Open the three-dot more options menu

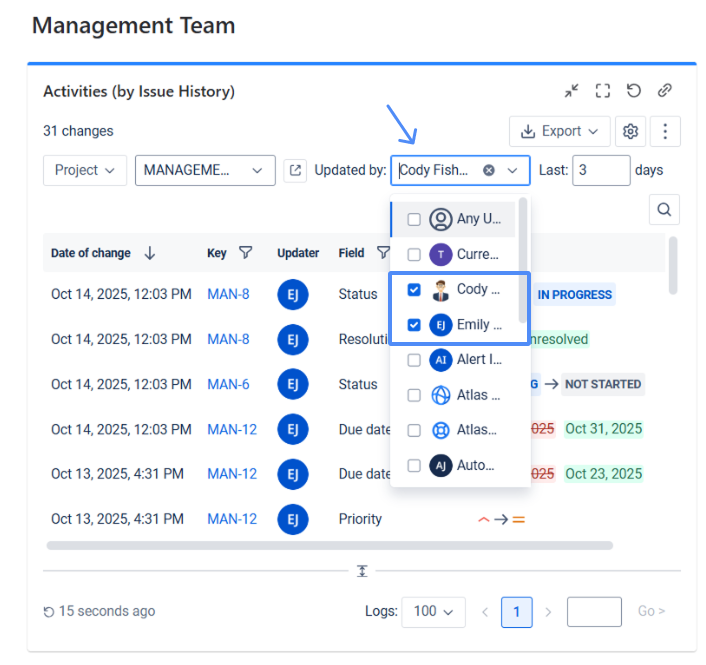pos(666,131)
